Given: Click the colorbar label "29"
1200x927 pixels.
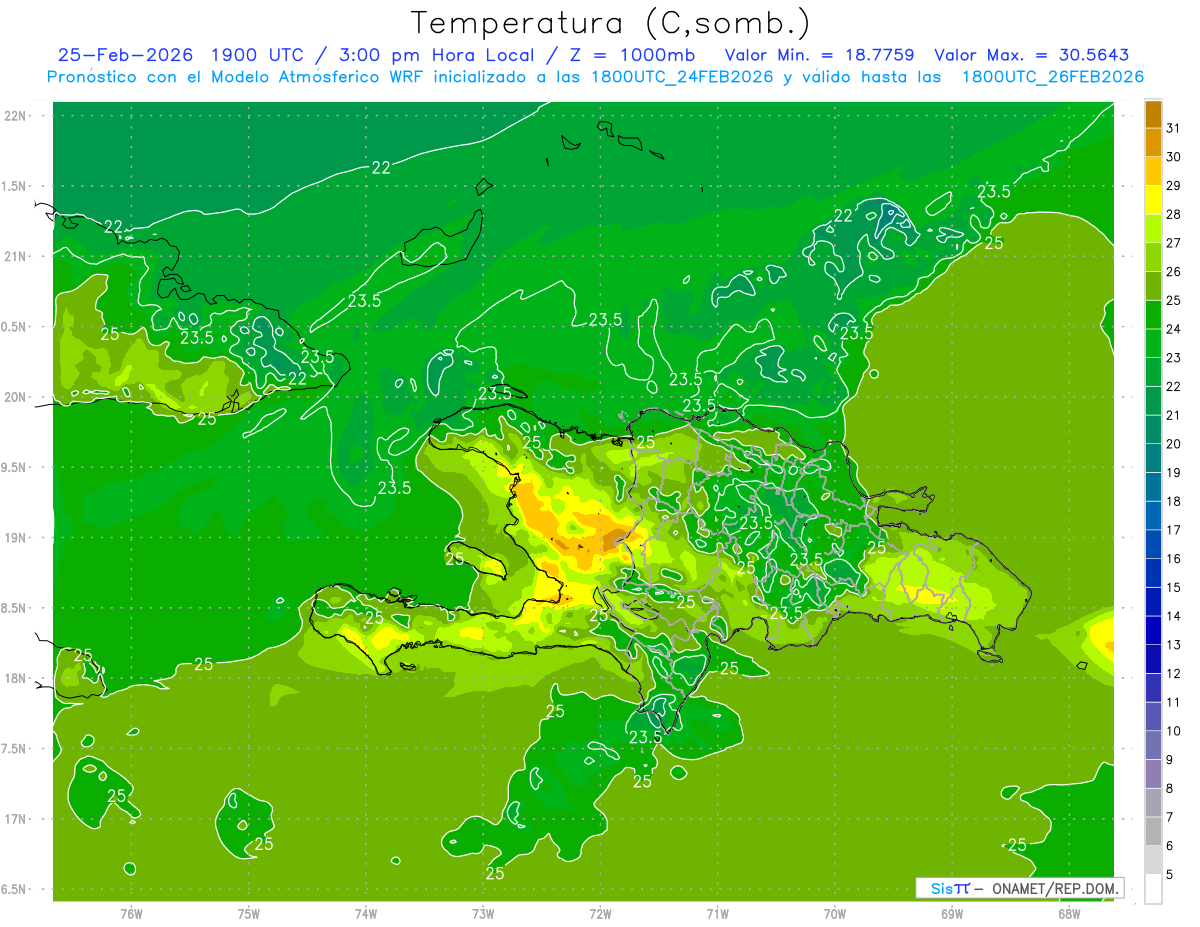Looking at the screenshot, I should click(x=1174, y=186).
